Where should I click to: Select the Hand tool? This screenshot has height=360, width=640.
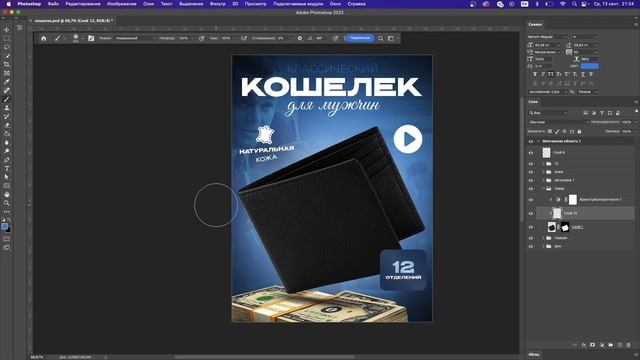(7, 195)
